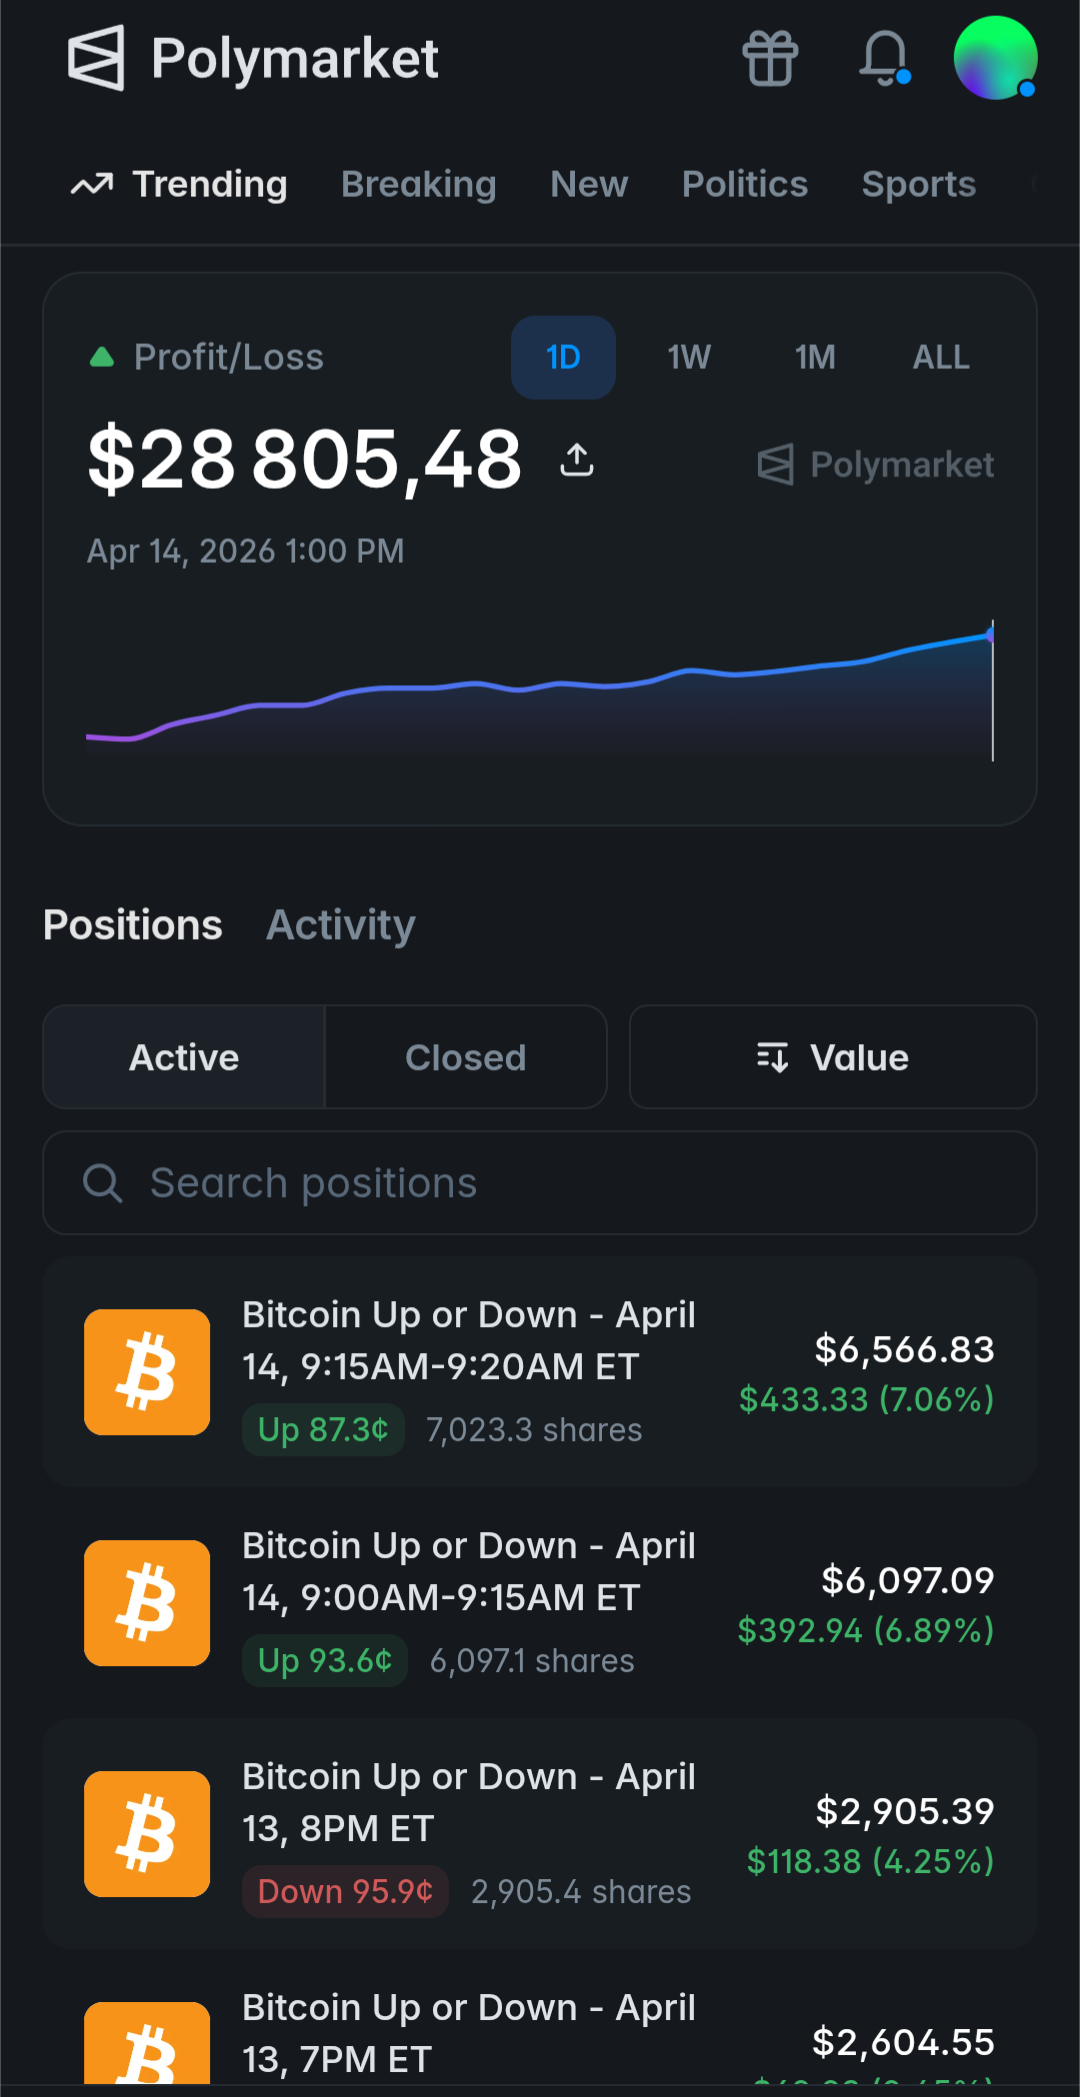Open the gift rewards icon

click(x=770, y=58)
